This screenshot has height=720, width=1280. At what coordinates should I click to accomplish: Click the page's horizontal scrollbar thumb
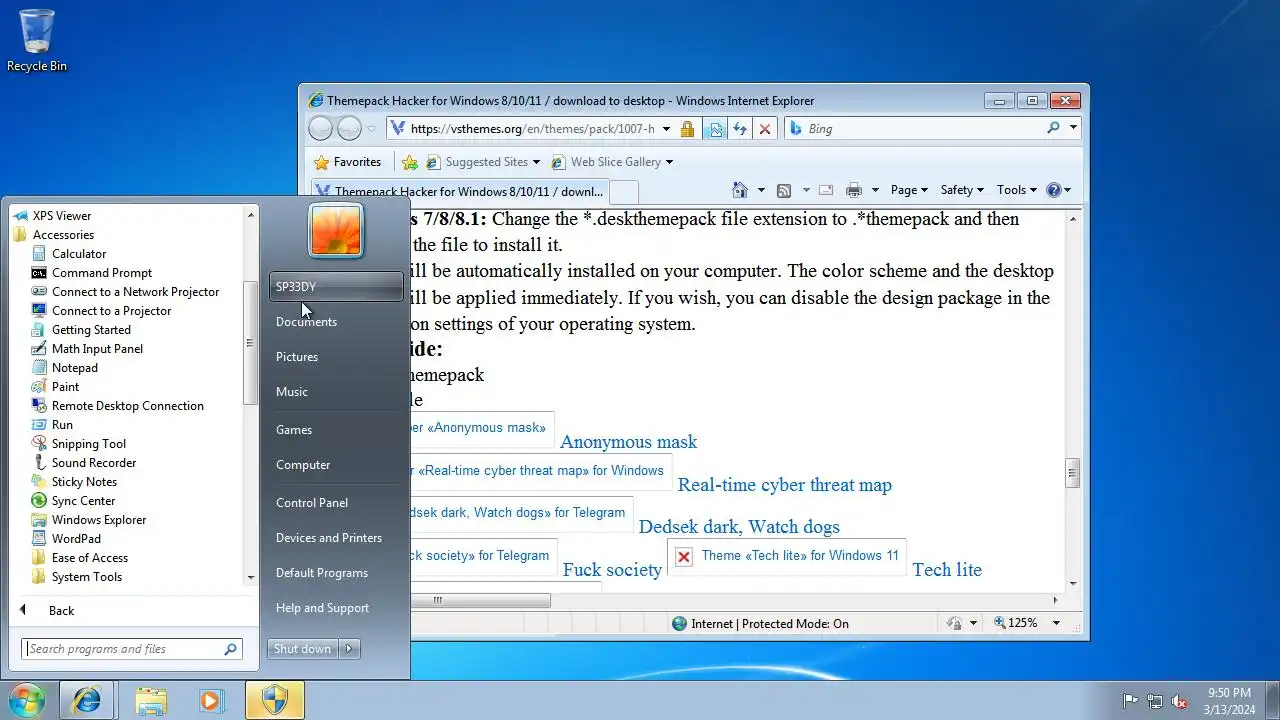tap(479, 600)
